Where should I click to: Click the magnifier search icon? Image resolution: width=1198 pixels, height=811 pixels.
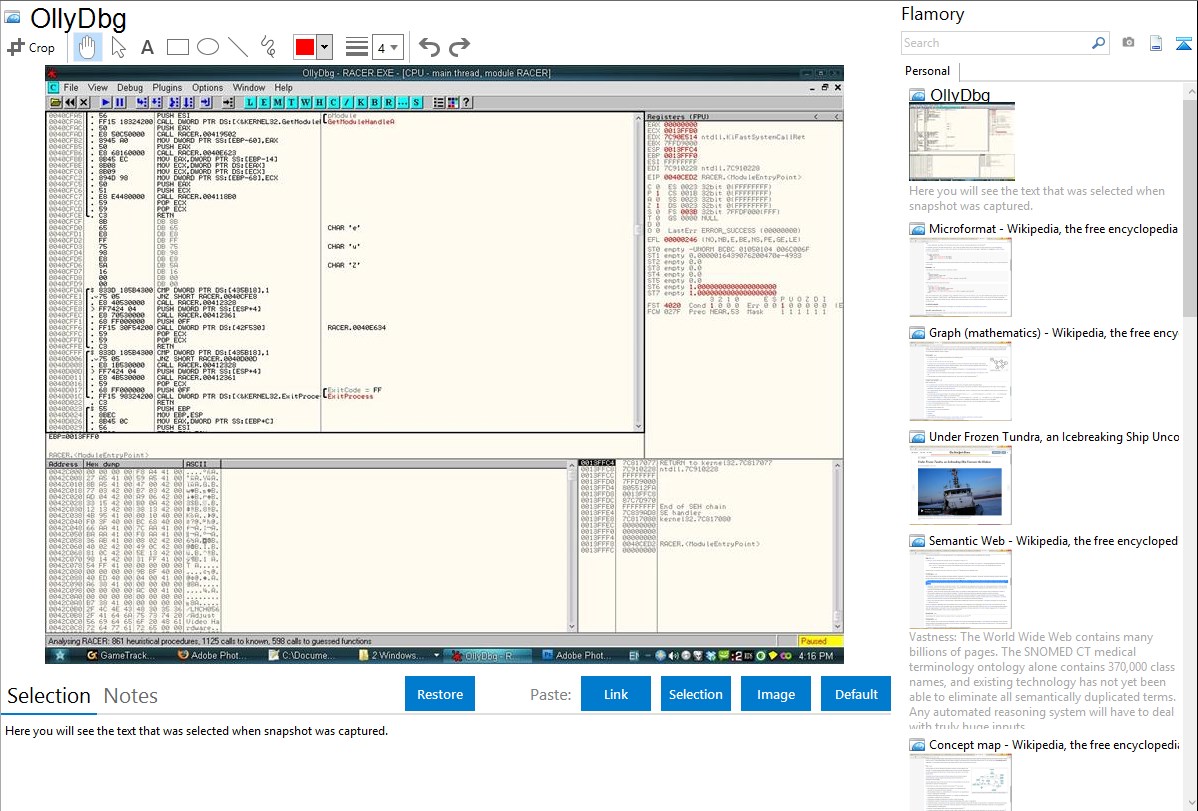tap(1098, 43)
